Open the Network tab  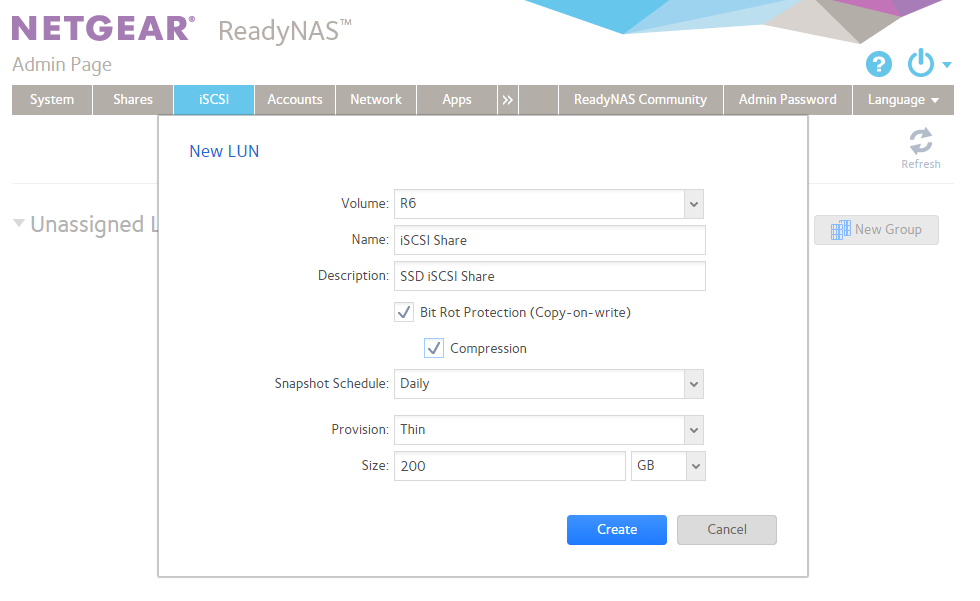pos(376,100)
